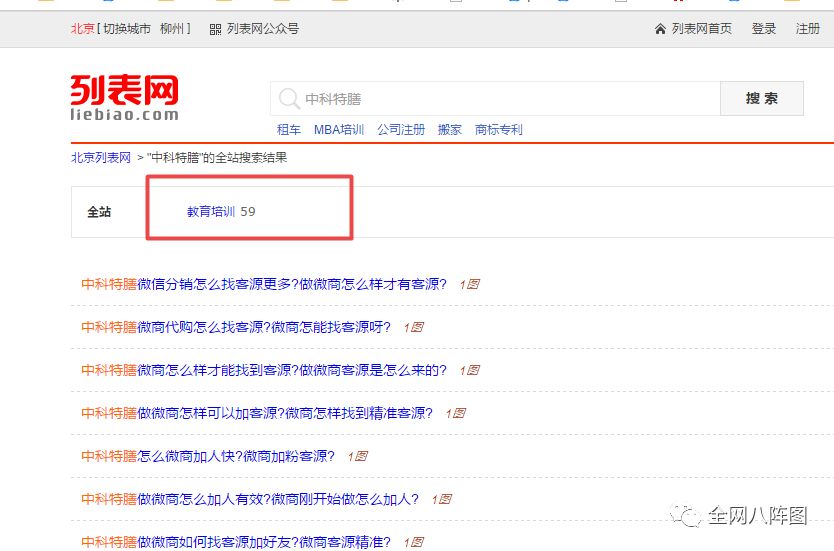Open the 注册 register link
Screen dimensions: 834x551
pos(807,29)
